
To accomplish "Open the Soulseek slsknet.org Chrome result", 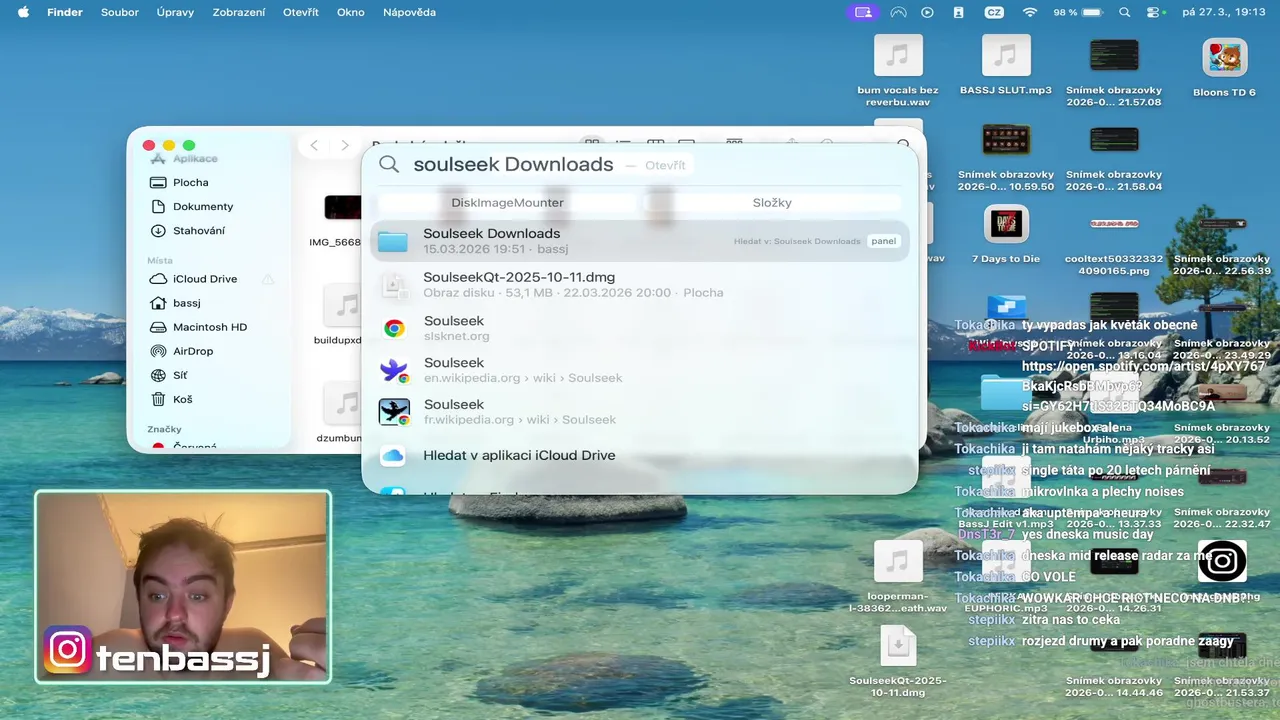I will pyautogui.click(x=639, y=328).
